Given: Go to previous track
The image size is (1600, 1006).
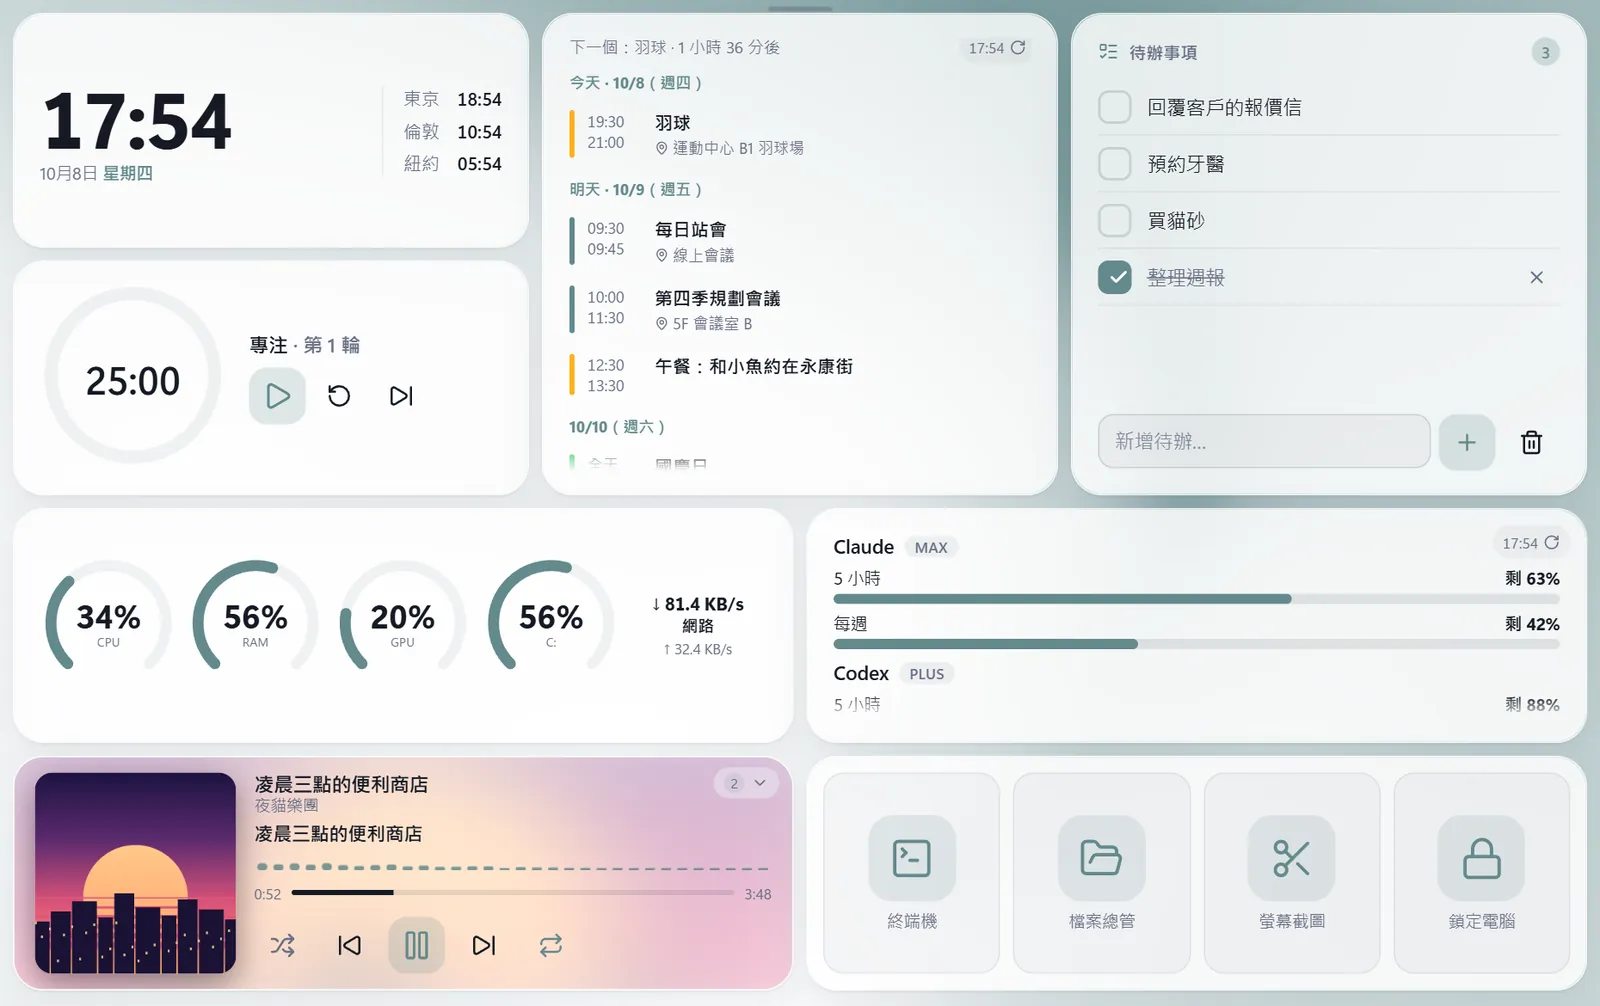Looking at the screenshot, I should click(x=349, y=945).
